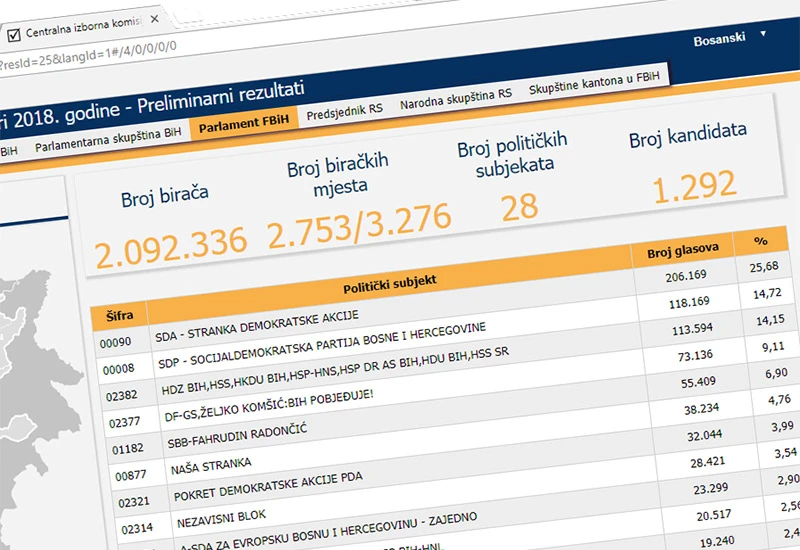This screenshot has height=550, width=800.
Task: Click the Broj birača value 2.092.336
Action: coord(171,247)
